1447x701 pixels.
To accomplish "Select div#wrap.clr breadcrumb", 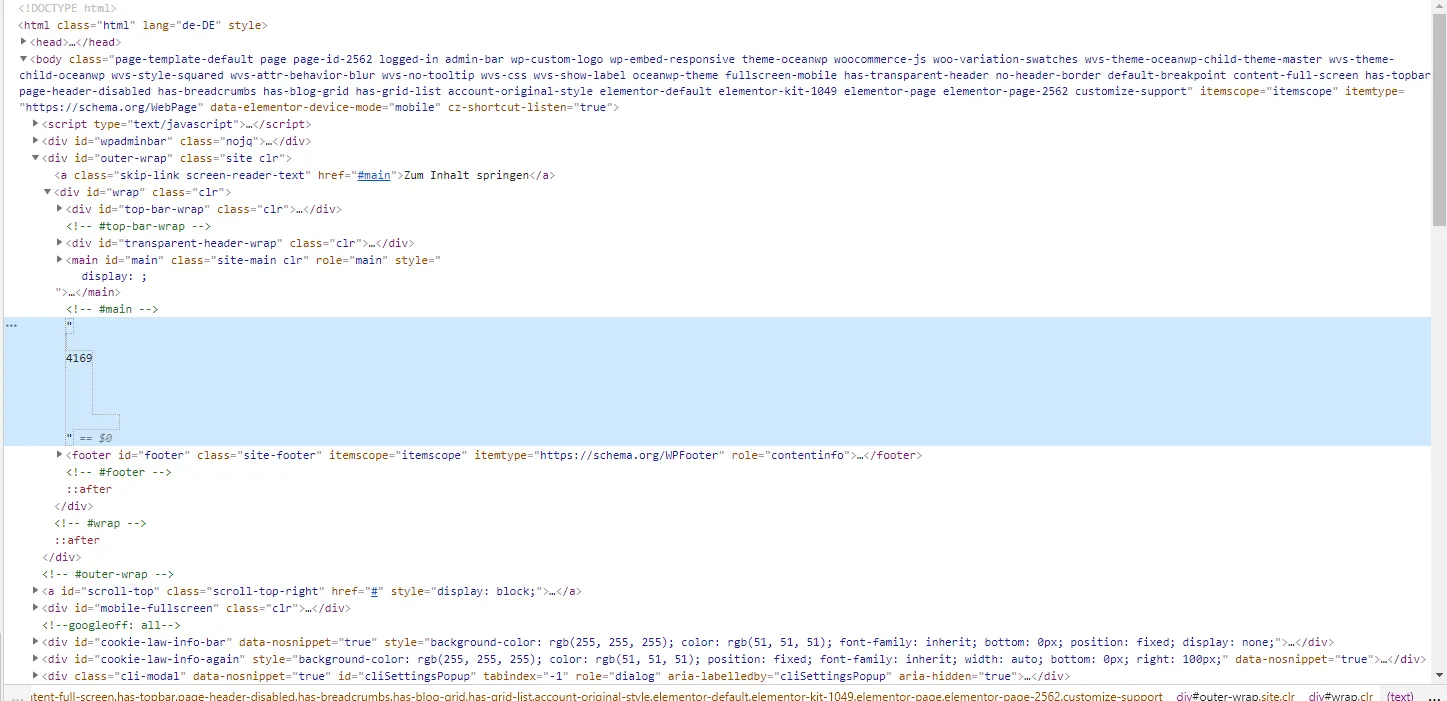I will (1341, 696).
